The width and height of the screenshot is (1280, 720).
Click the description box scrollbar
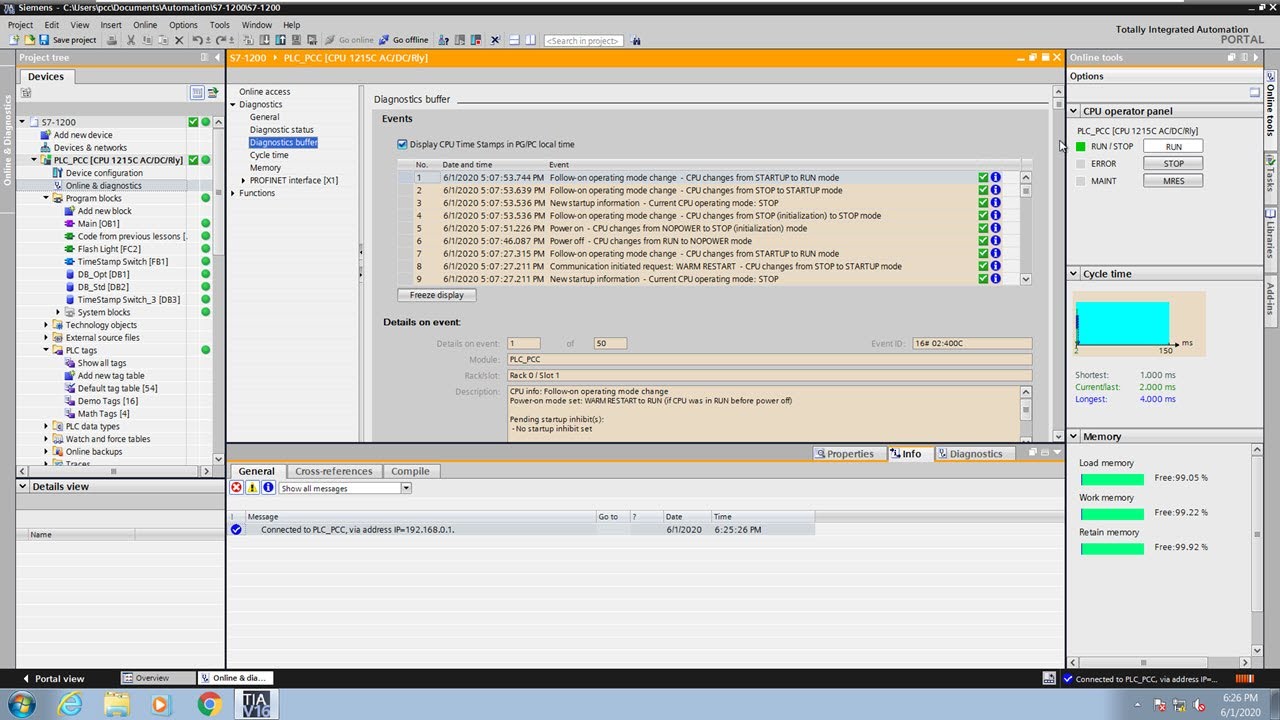(x=1026, y=412)
